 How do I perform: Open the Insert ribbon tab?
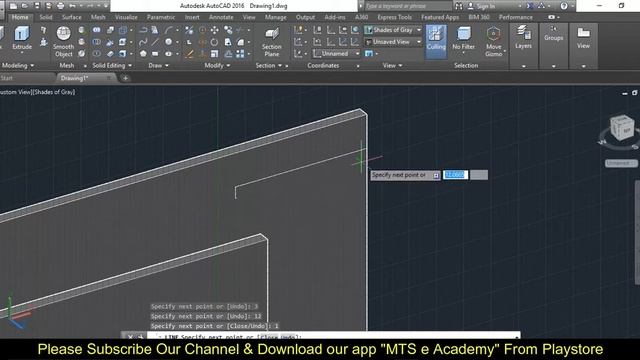pyautogui.click(x=192, y=17)
